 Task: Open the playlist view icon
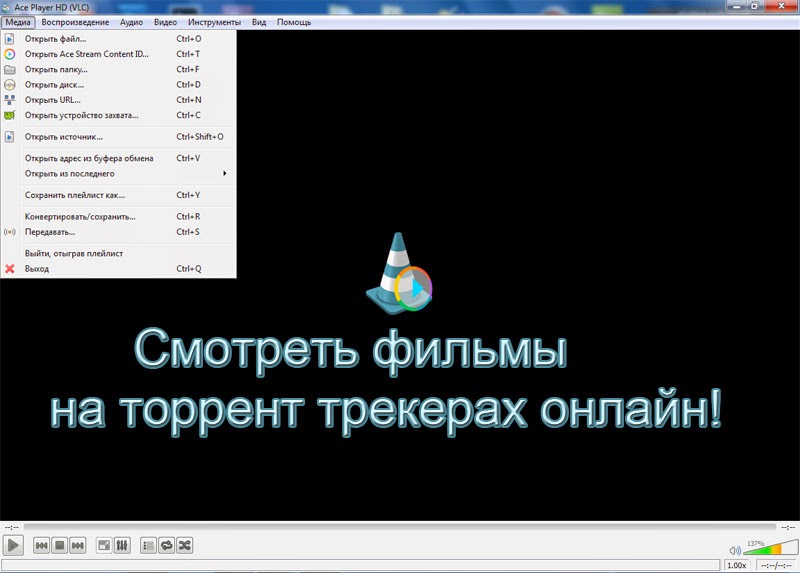click(148, 545)
